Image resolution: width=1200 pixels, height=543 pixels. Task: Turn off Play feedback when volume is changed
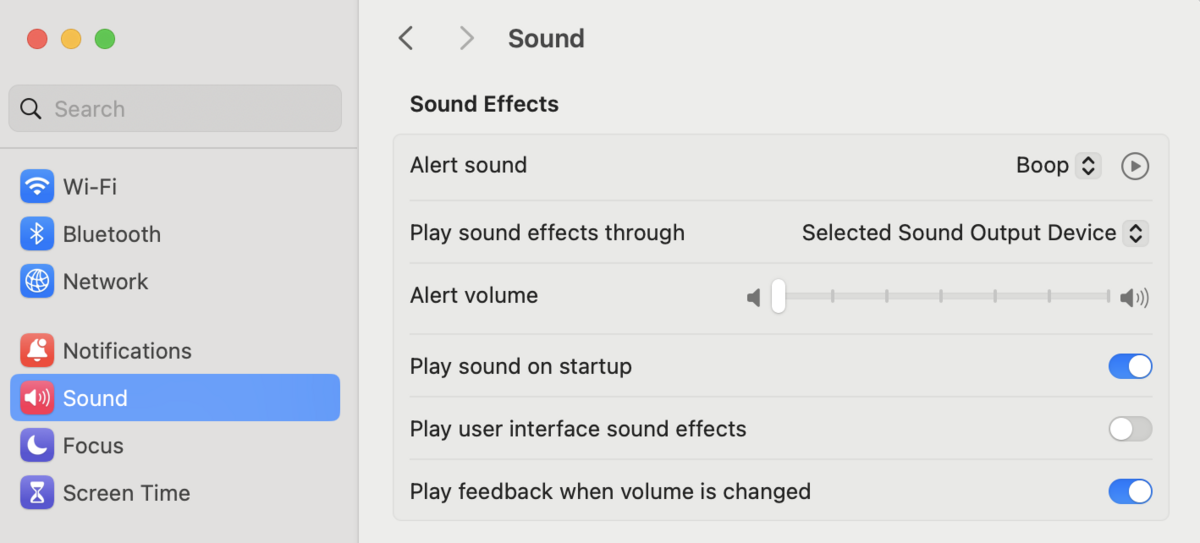[x=1130, y=492]
